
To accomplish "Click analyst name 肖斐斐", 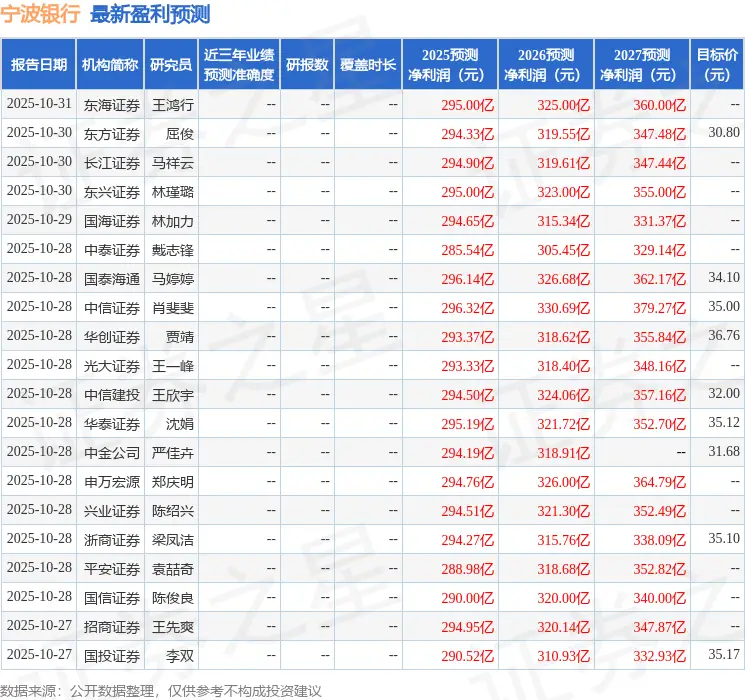I will click(173, 308).
